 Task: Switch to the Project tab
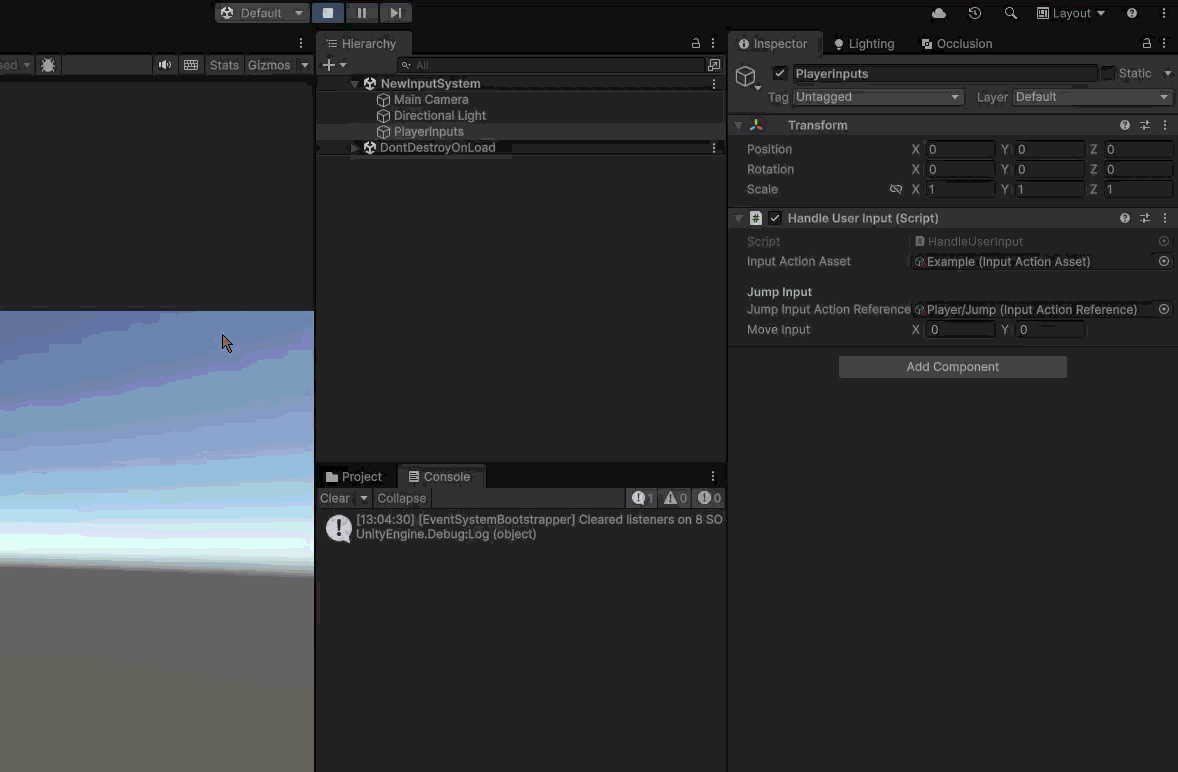pyautogui.click(x=354, y=476)
